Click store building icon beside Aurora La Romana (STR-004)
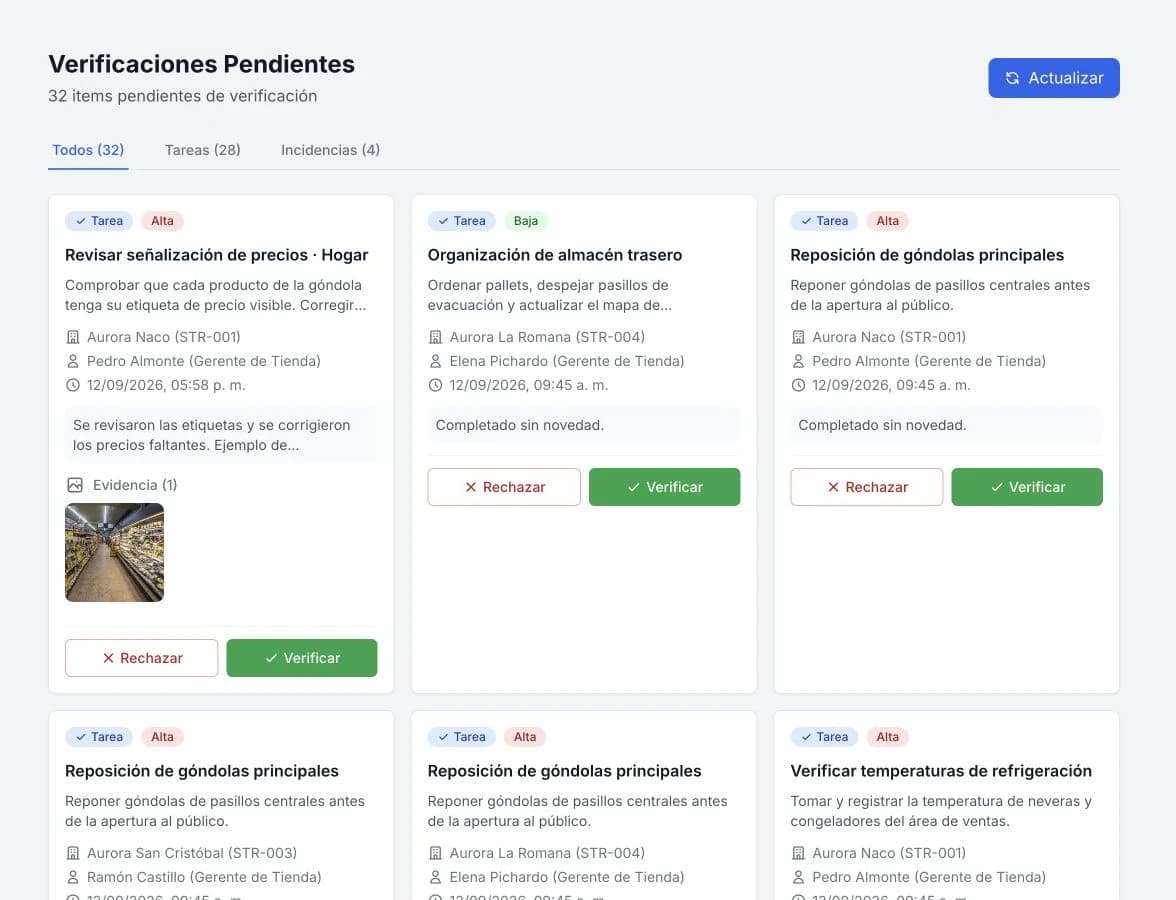The image size is (1176, 900). pos(435,338)
